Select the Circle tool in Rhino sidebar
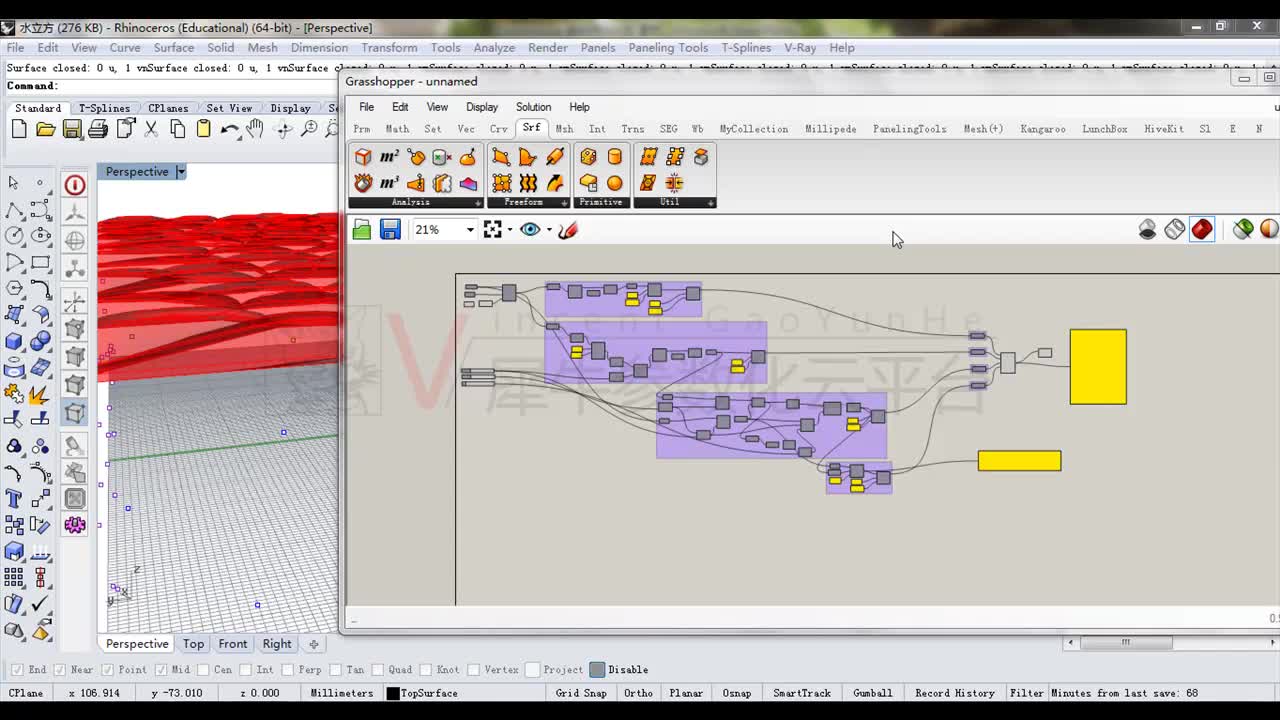The width and height of the screenshot is (1280, 720). tap(14, 236)
